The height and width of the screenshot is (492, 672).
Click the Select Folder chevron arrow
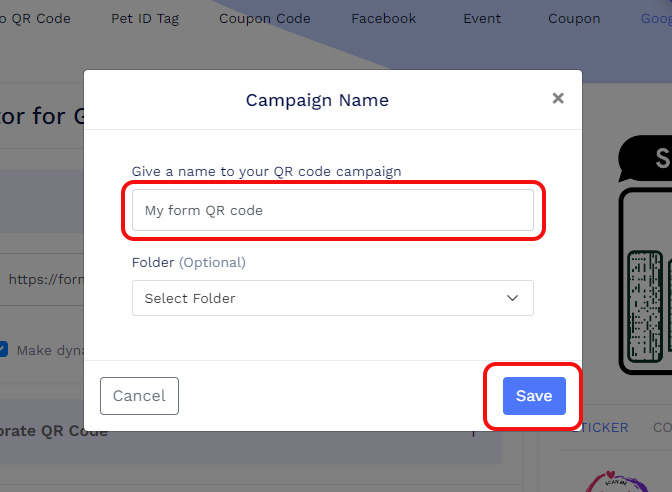coord(513,298)
